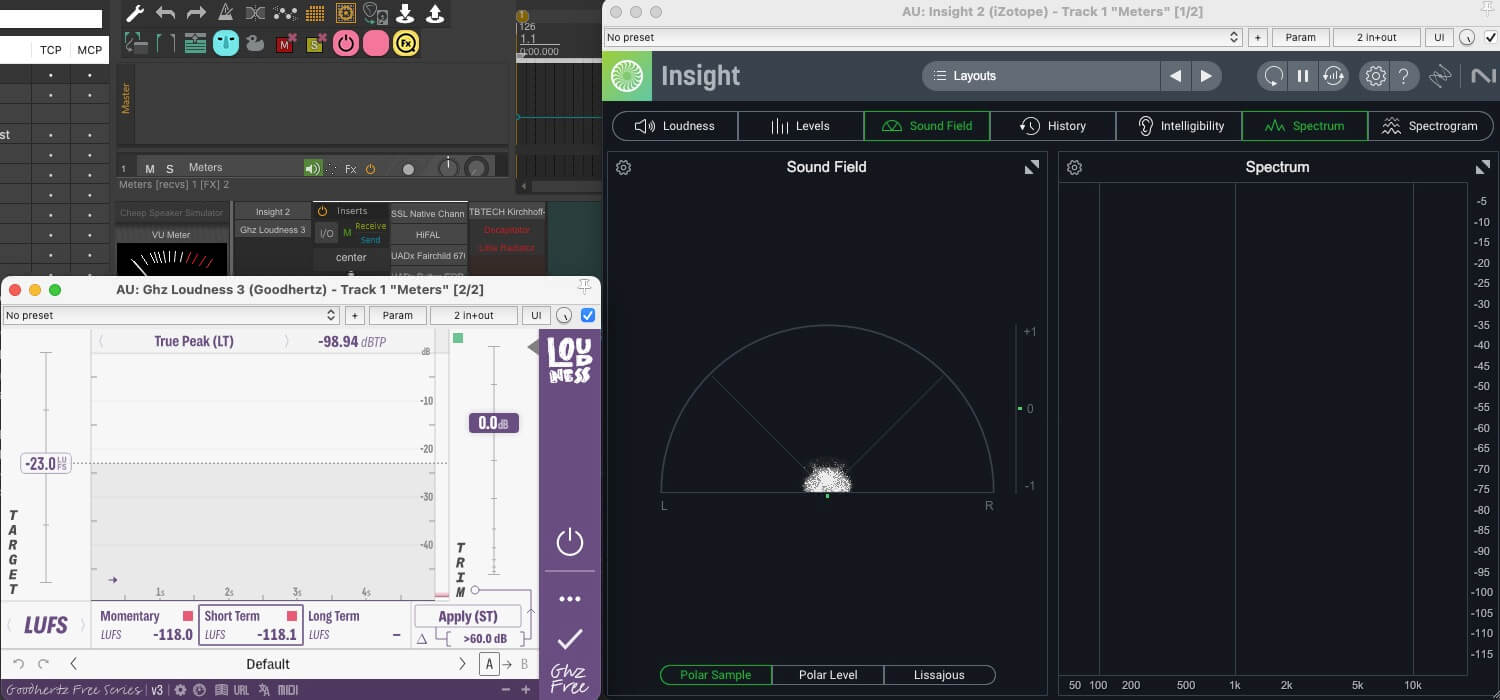Select the Loudness tab in Insight

675,126
